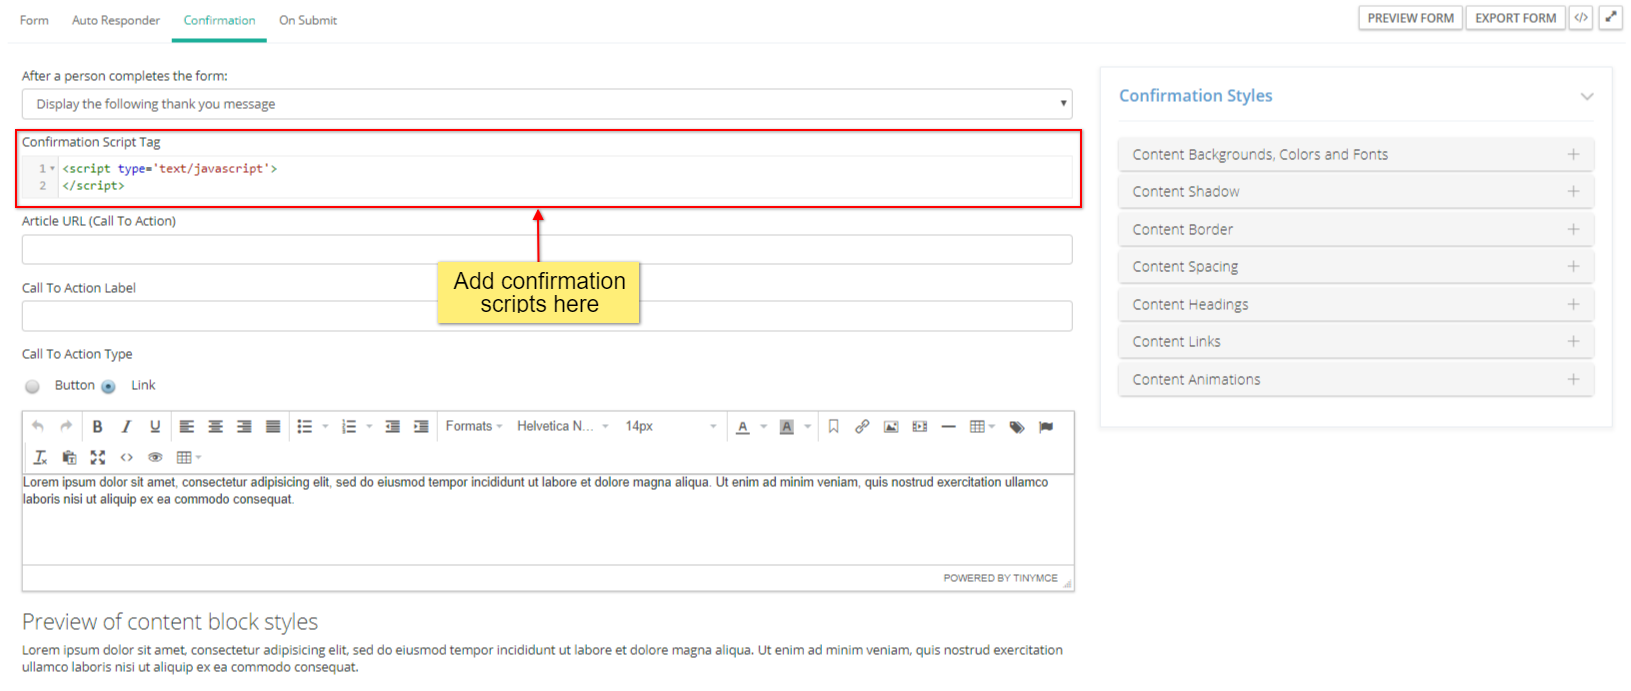Expand the Content Headings section
The image size is (1631, 691).
point(1356,304)
